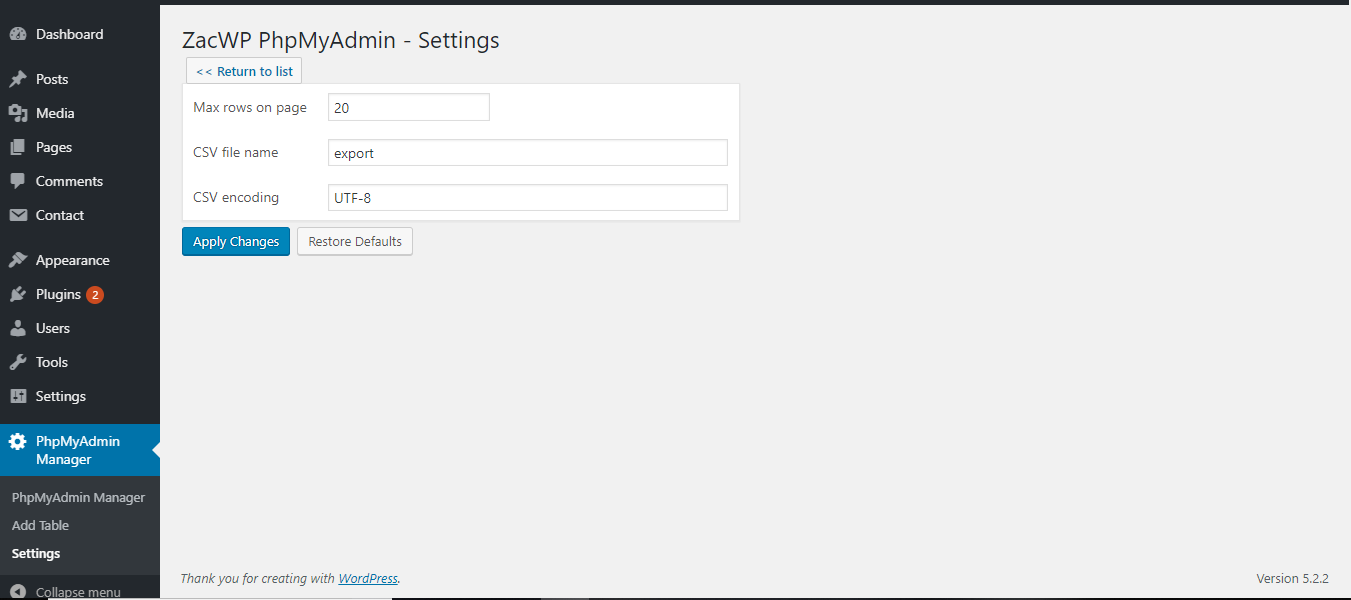Open the Add Table submenu item
This screenshot has height=600, width=1351.
coord(40,525)
